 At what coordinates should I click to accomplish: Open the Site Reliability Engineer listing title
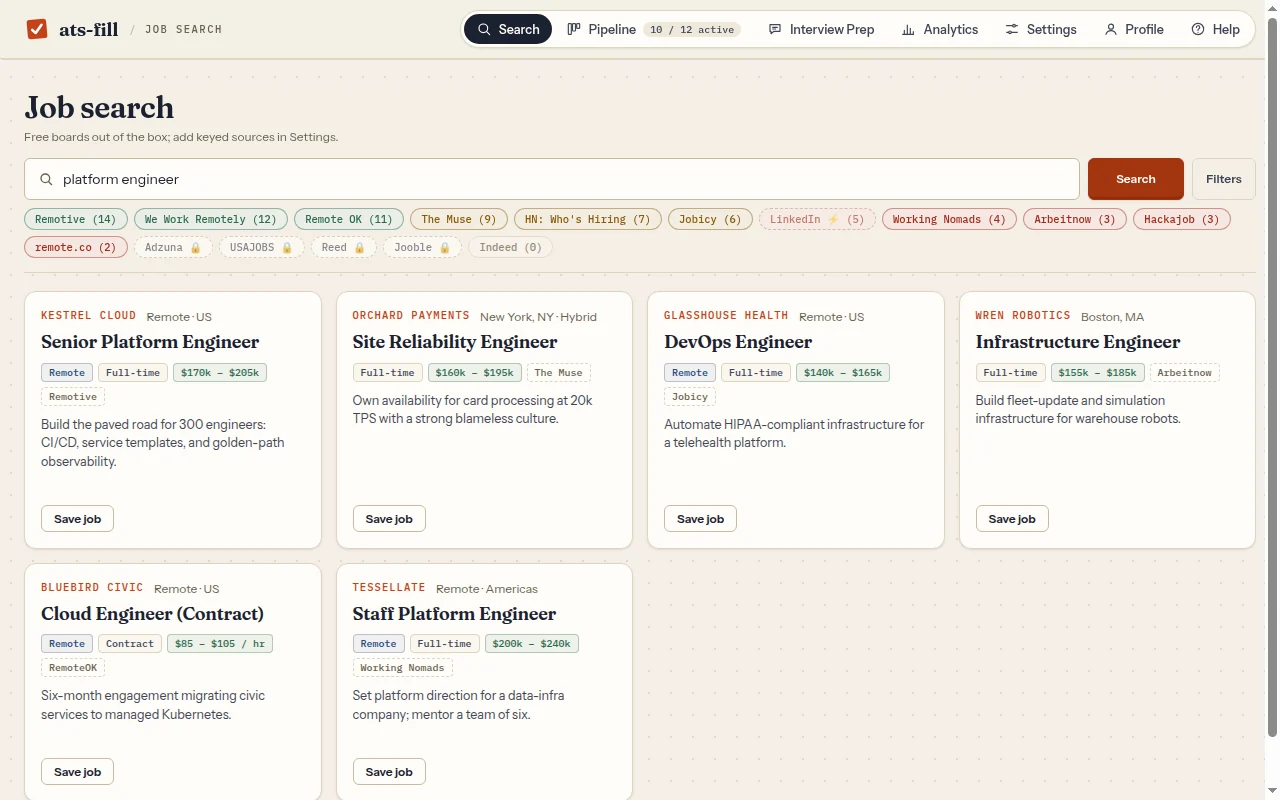point(455,342)
